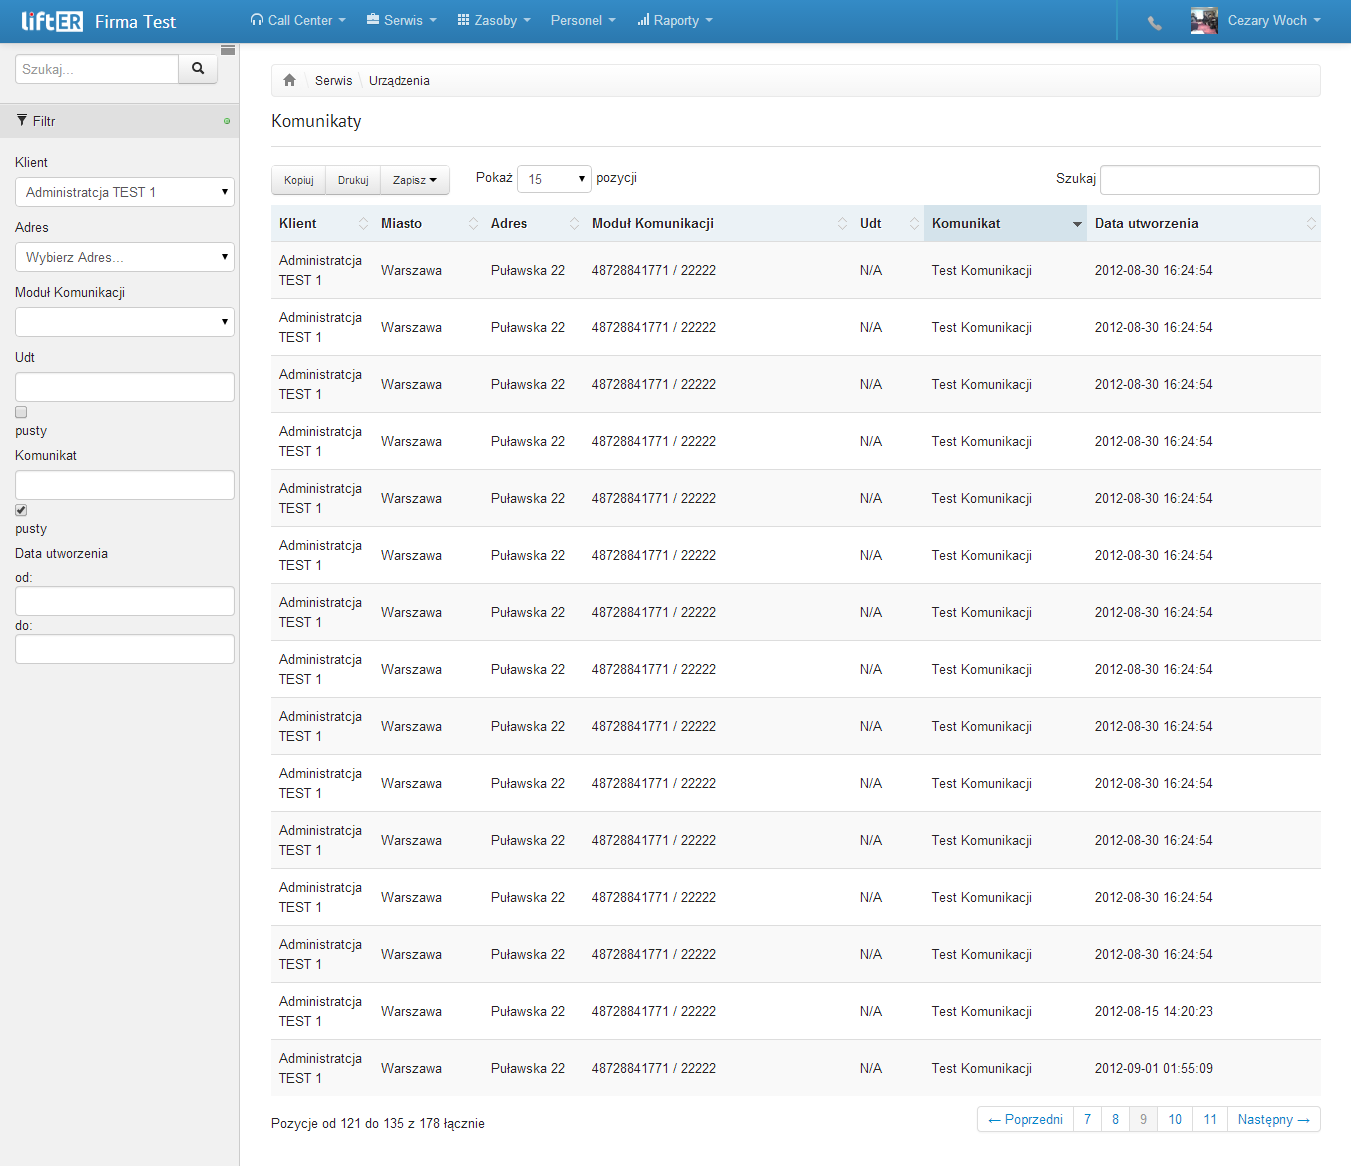Open the Serwis menu
This screenshot has width=1351, height=1166.
(402, 20)
